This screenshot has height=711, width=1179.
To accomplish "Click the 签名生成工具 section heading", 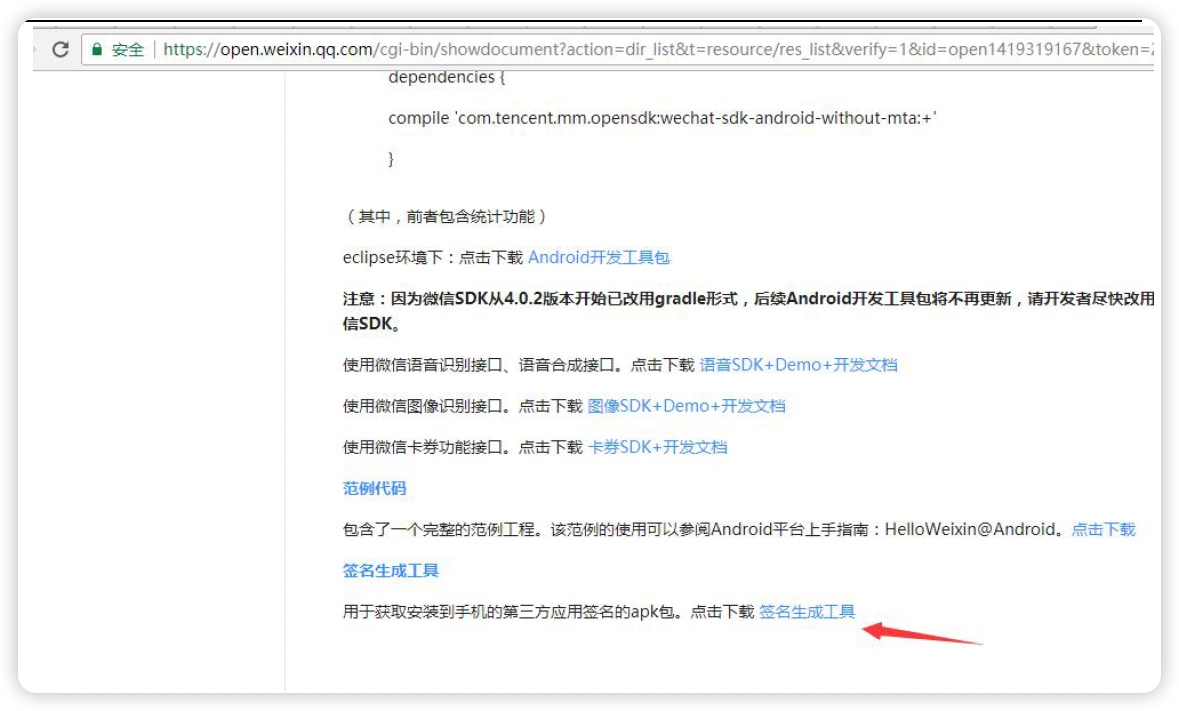I will pyautogui.click(x=391, y=570).
